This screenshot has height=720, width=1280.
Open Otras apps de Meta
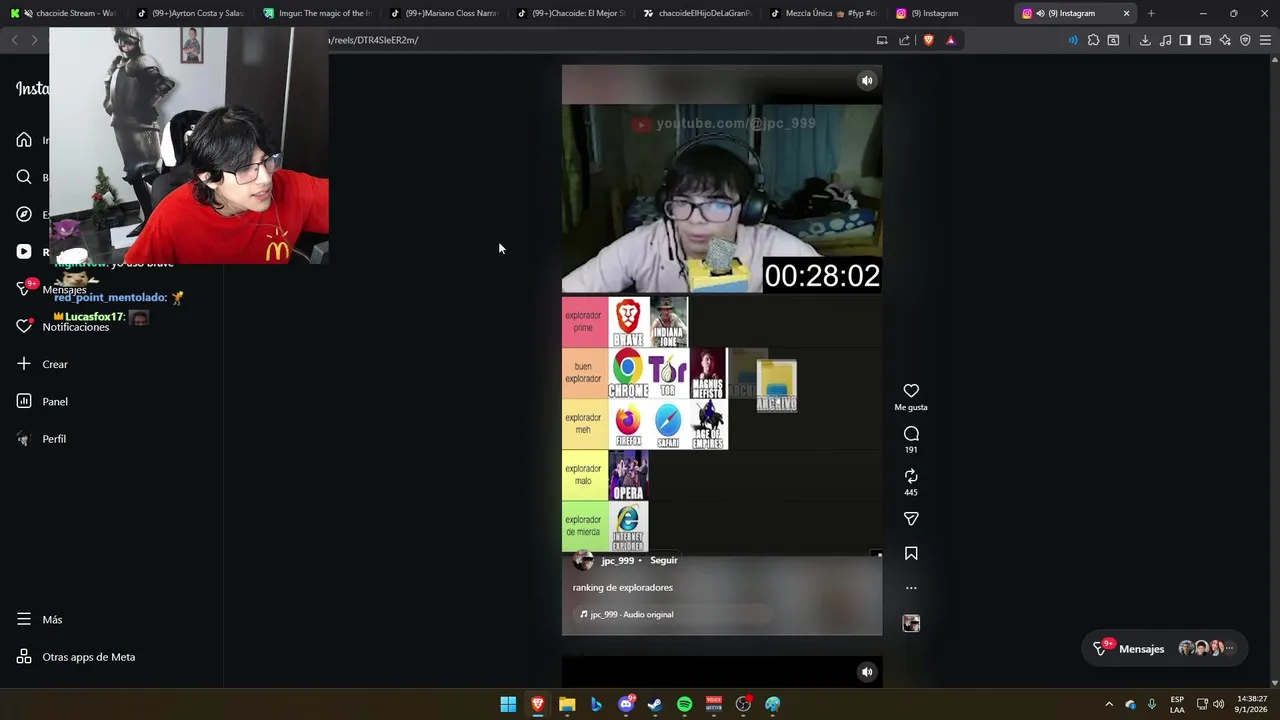coord(75,657)
